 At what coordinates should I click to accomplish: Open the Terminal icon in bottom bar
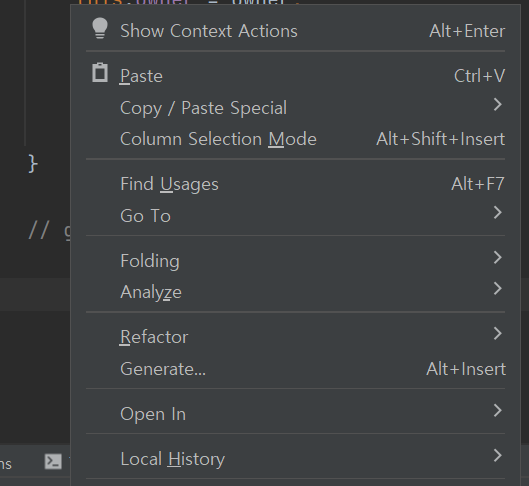53,461
